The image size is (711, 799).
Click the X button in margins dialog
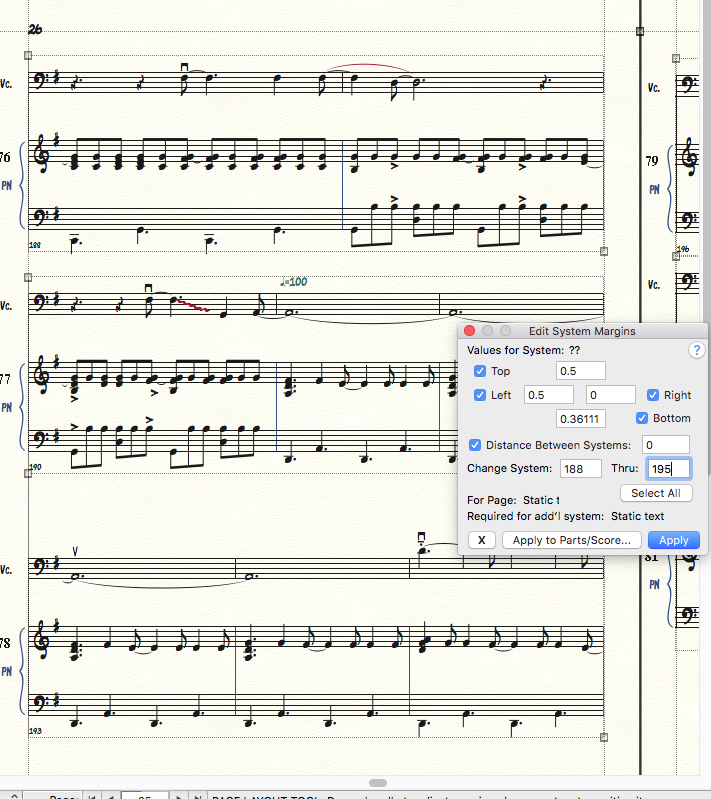point(482,540)
